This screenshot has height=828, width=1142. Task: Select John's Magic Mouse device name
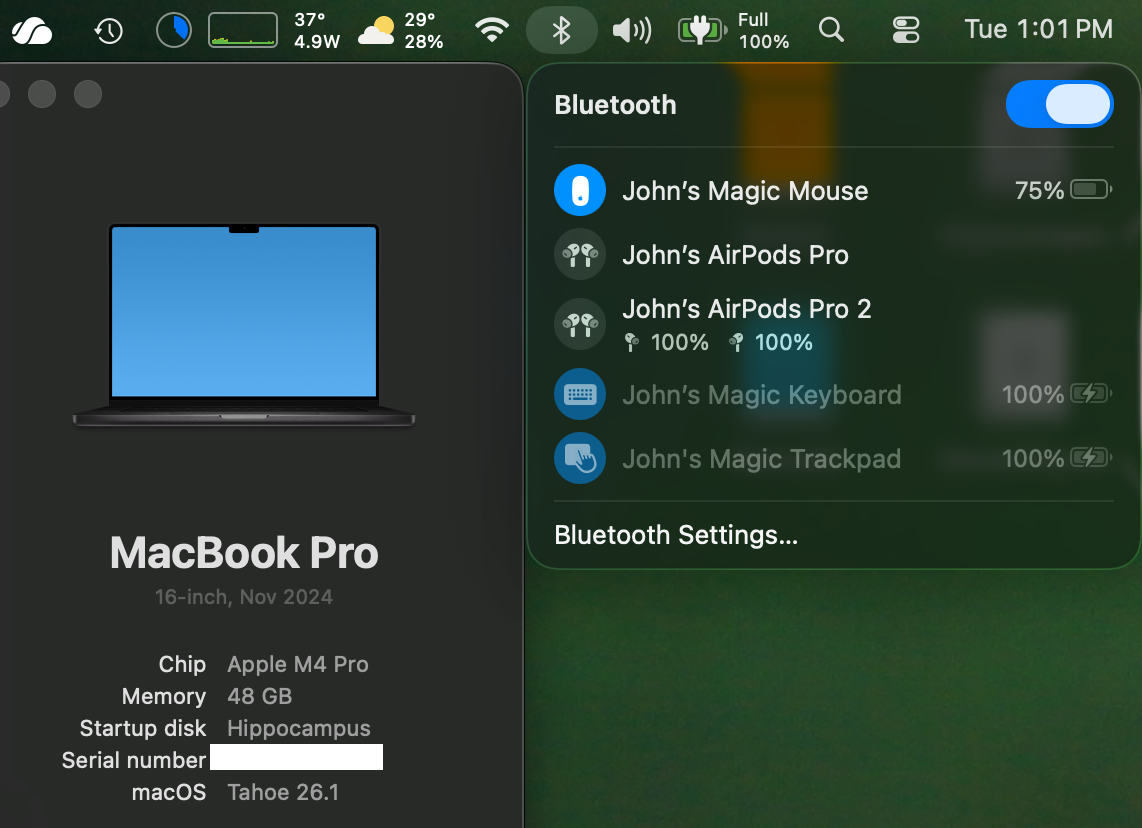coord(745,191)
